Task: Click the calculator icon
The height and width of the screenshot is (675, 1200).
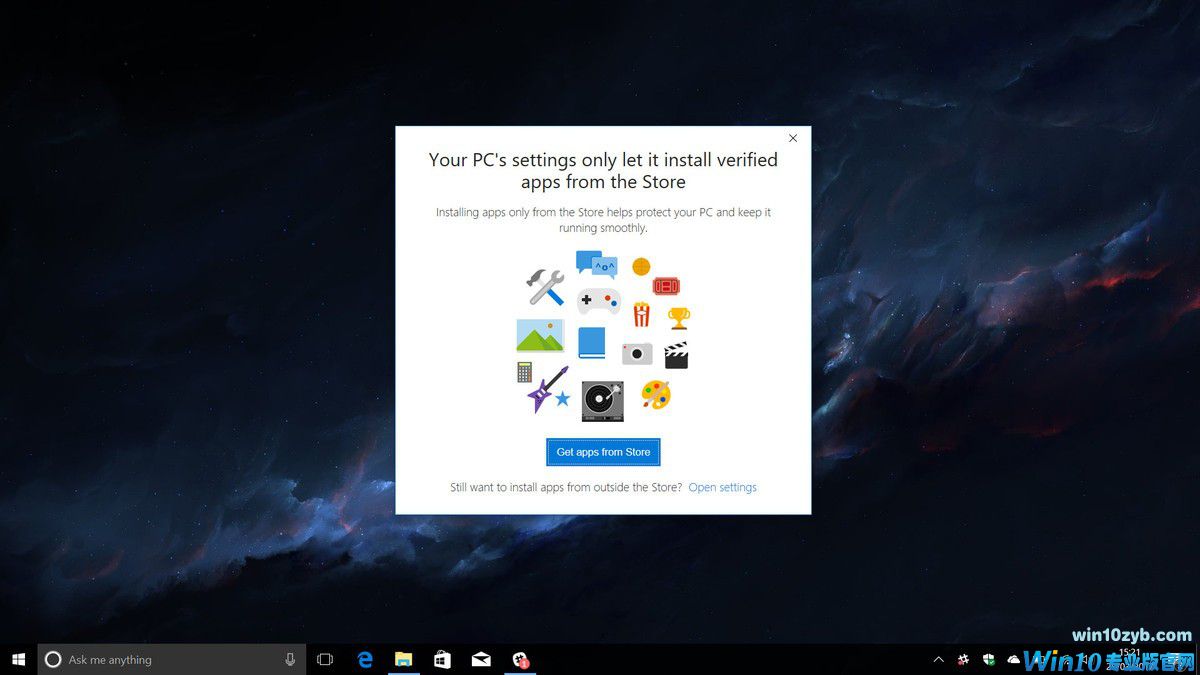Action: click(524, 371)
